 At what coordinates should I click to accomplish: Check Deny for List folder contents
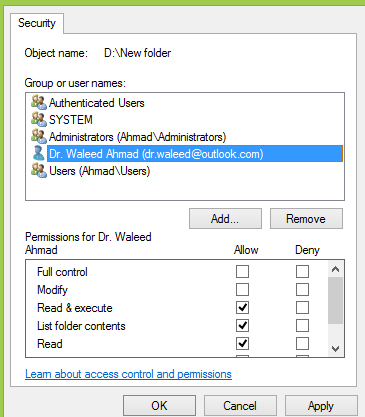point(302,326)
